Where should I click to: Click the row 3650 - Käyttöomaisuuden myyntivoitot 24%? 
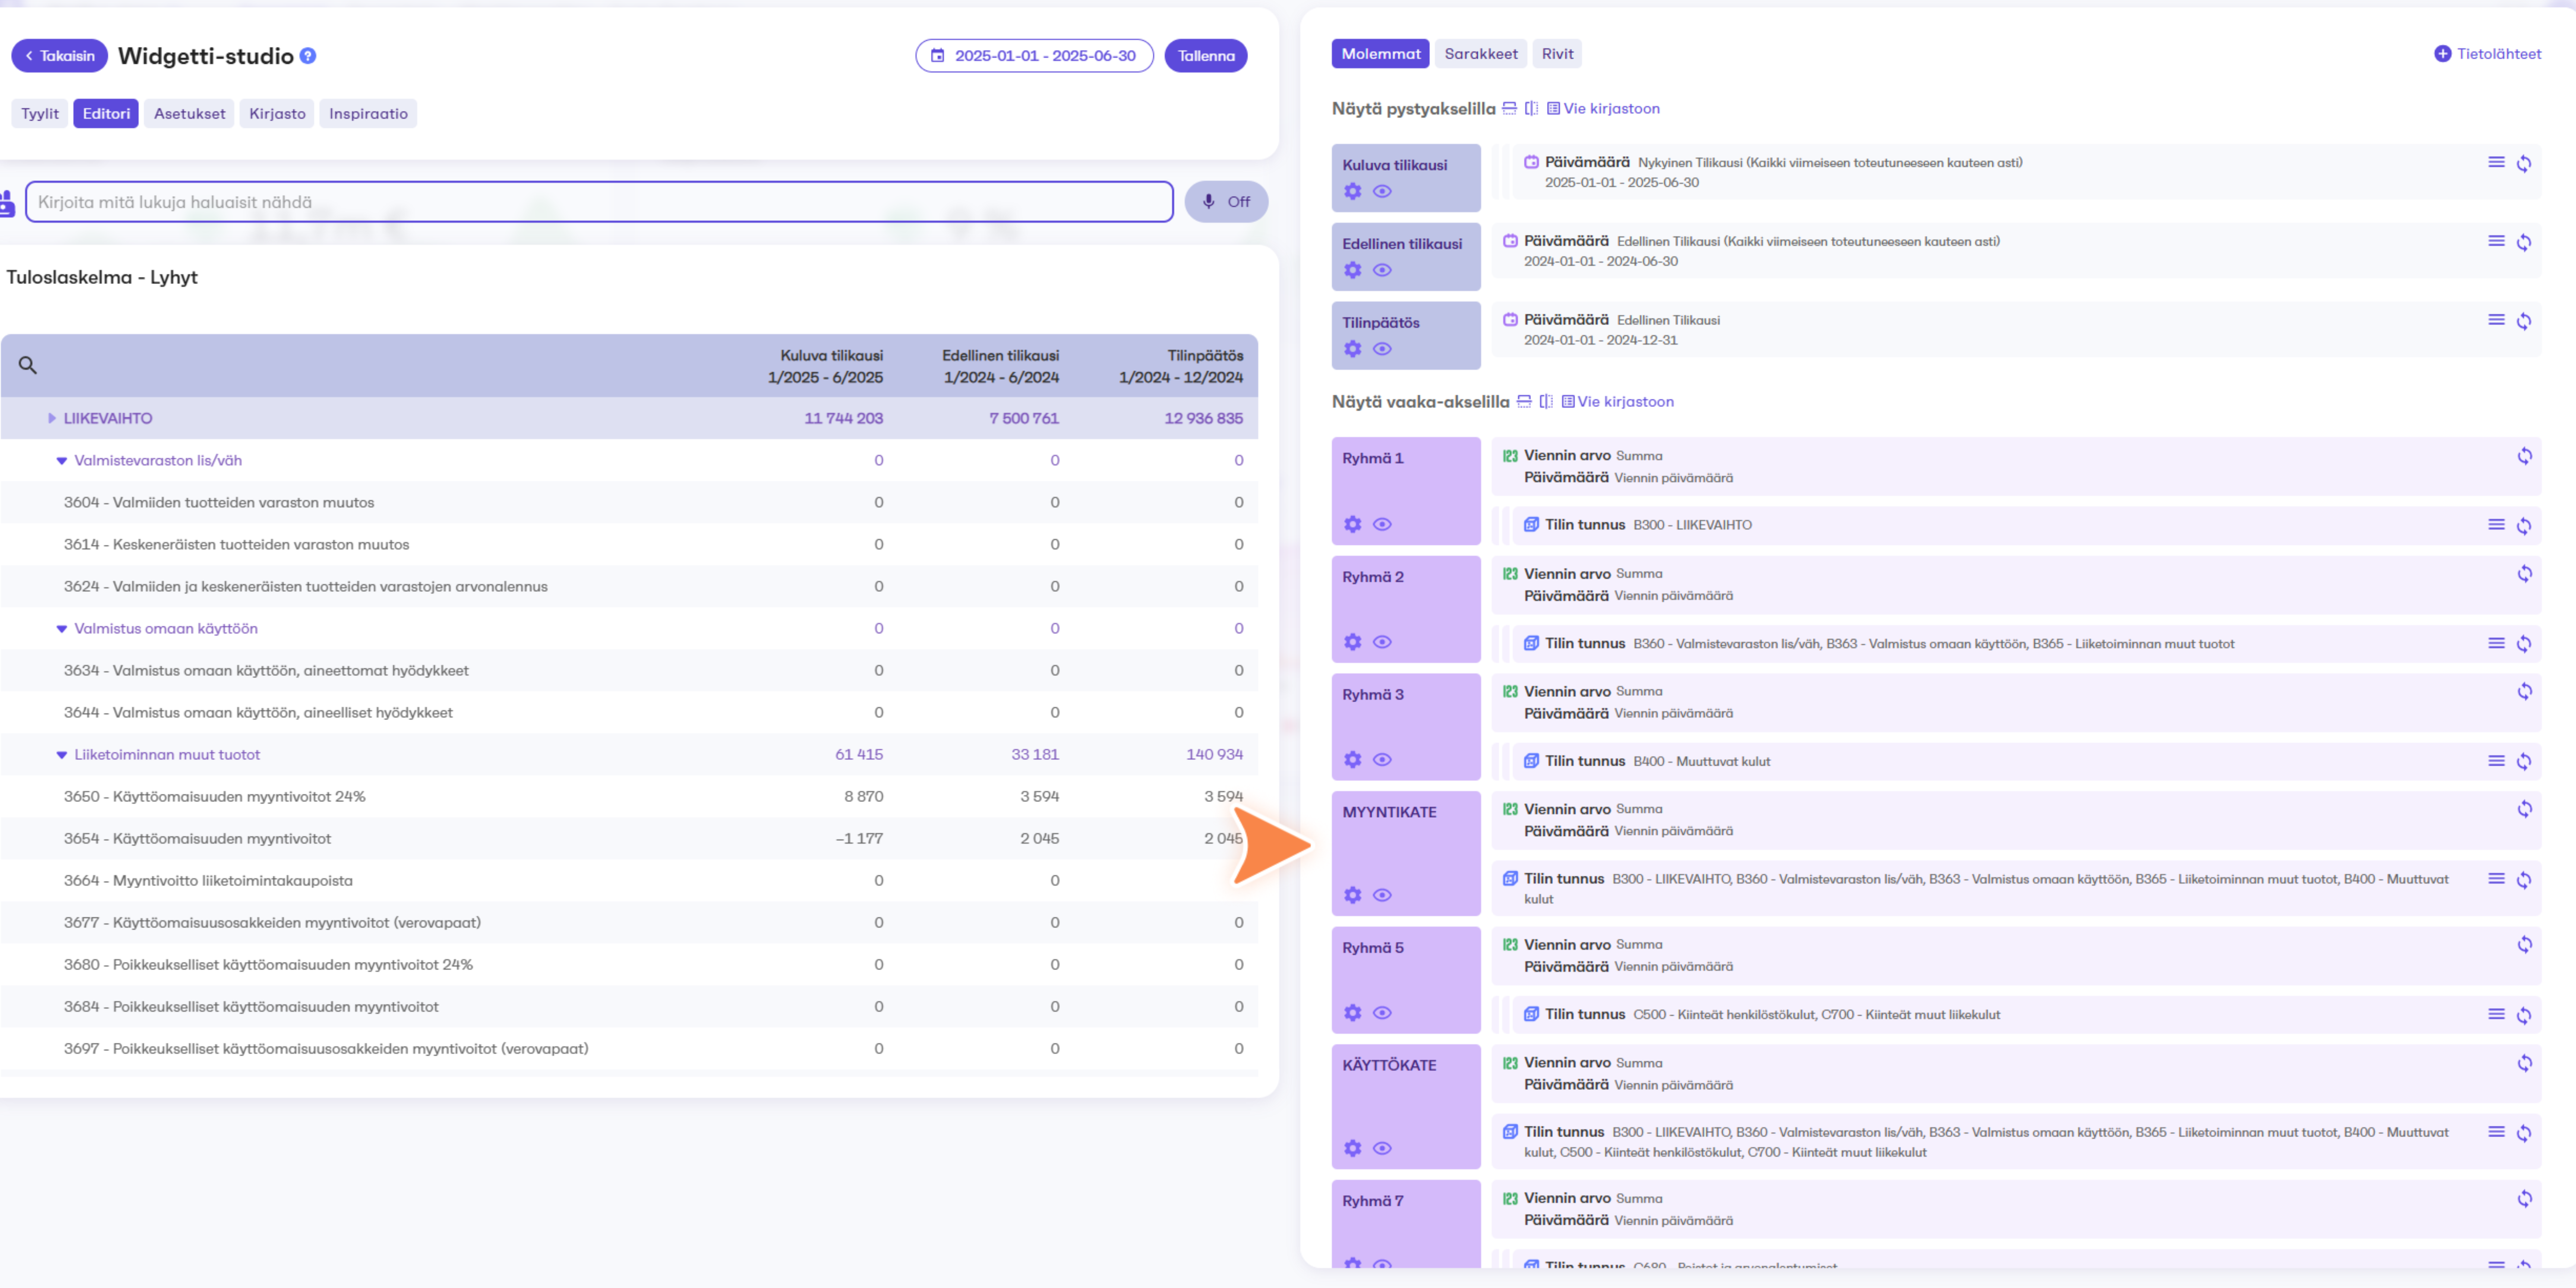click(629, 797)
